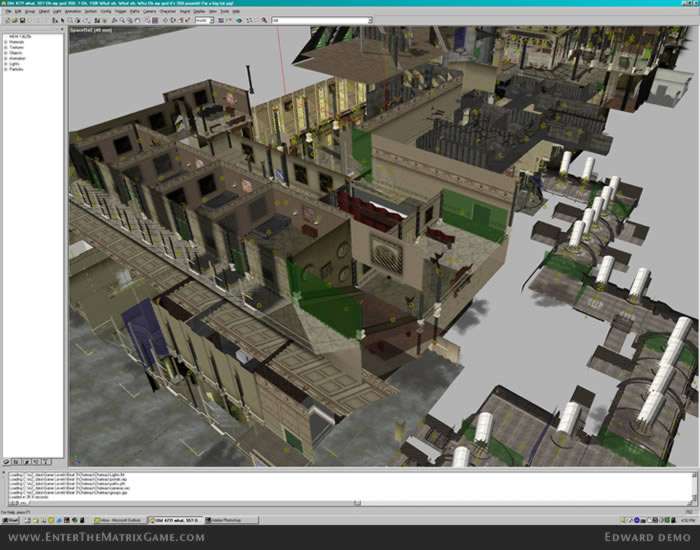Switch to Microsoft Outlook taskbar button
The image size is (700, 550).
click(120, 520)
